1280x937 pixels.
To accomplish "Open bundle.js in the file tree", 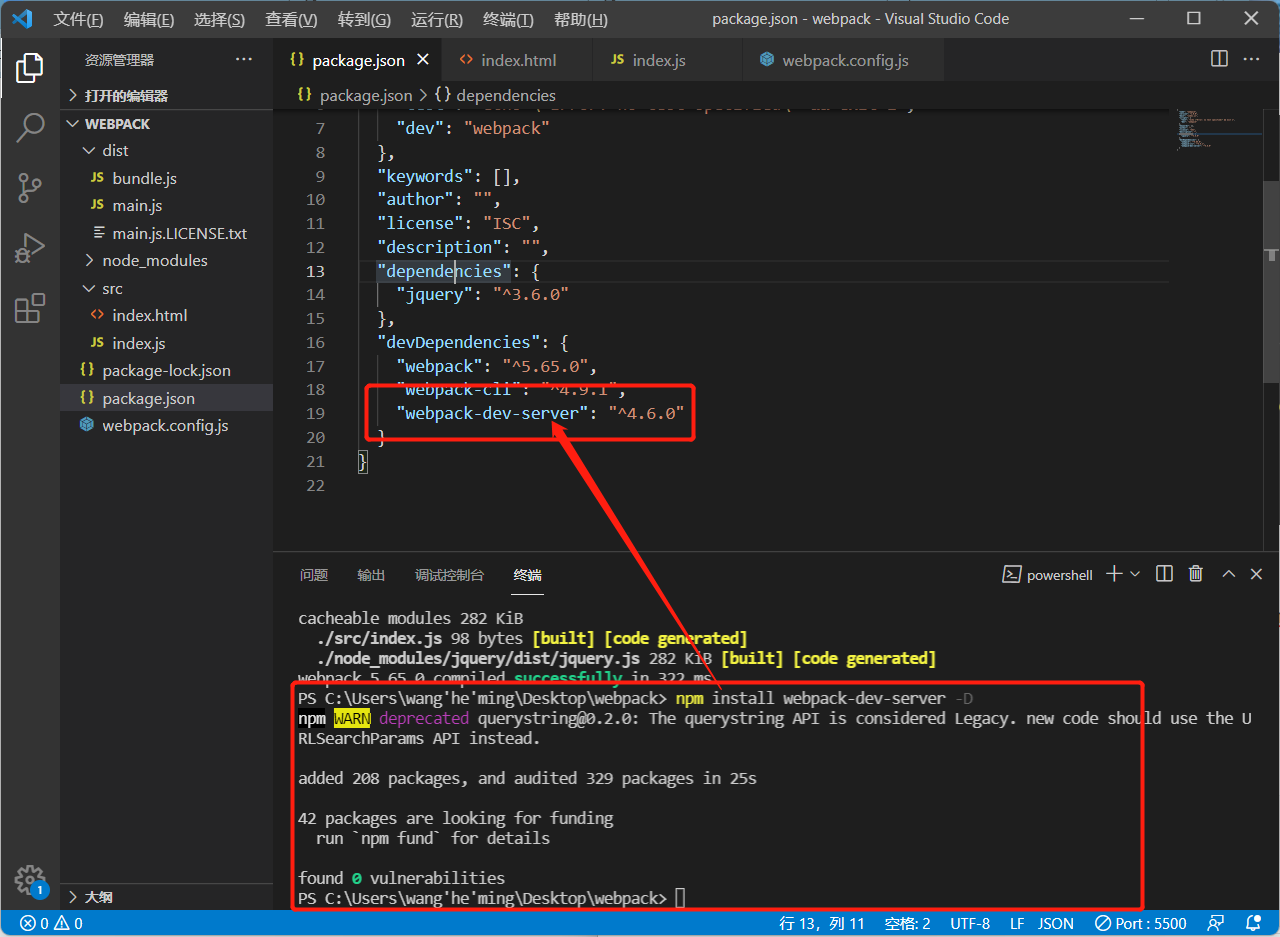I will click(166, 178).
